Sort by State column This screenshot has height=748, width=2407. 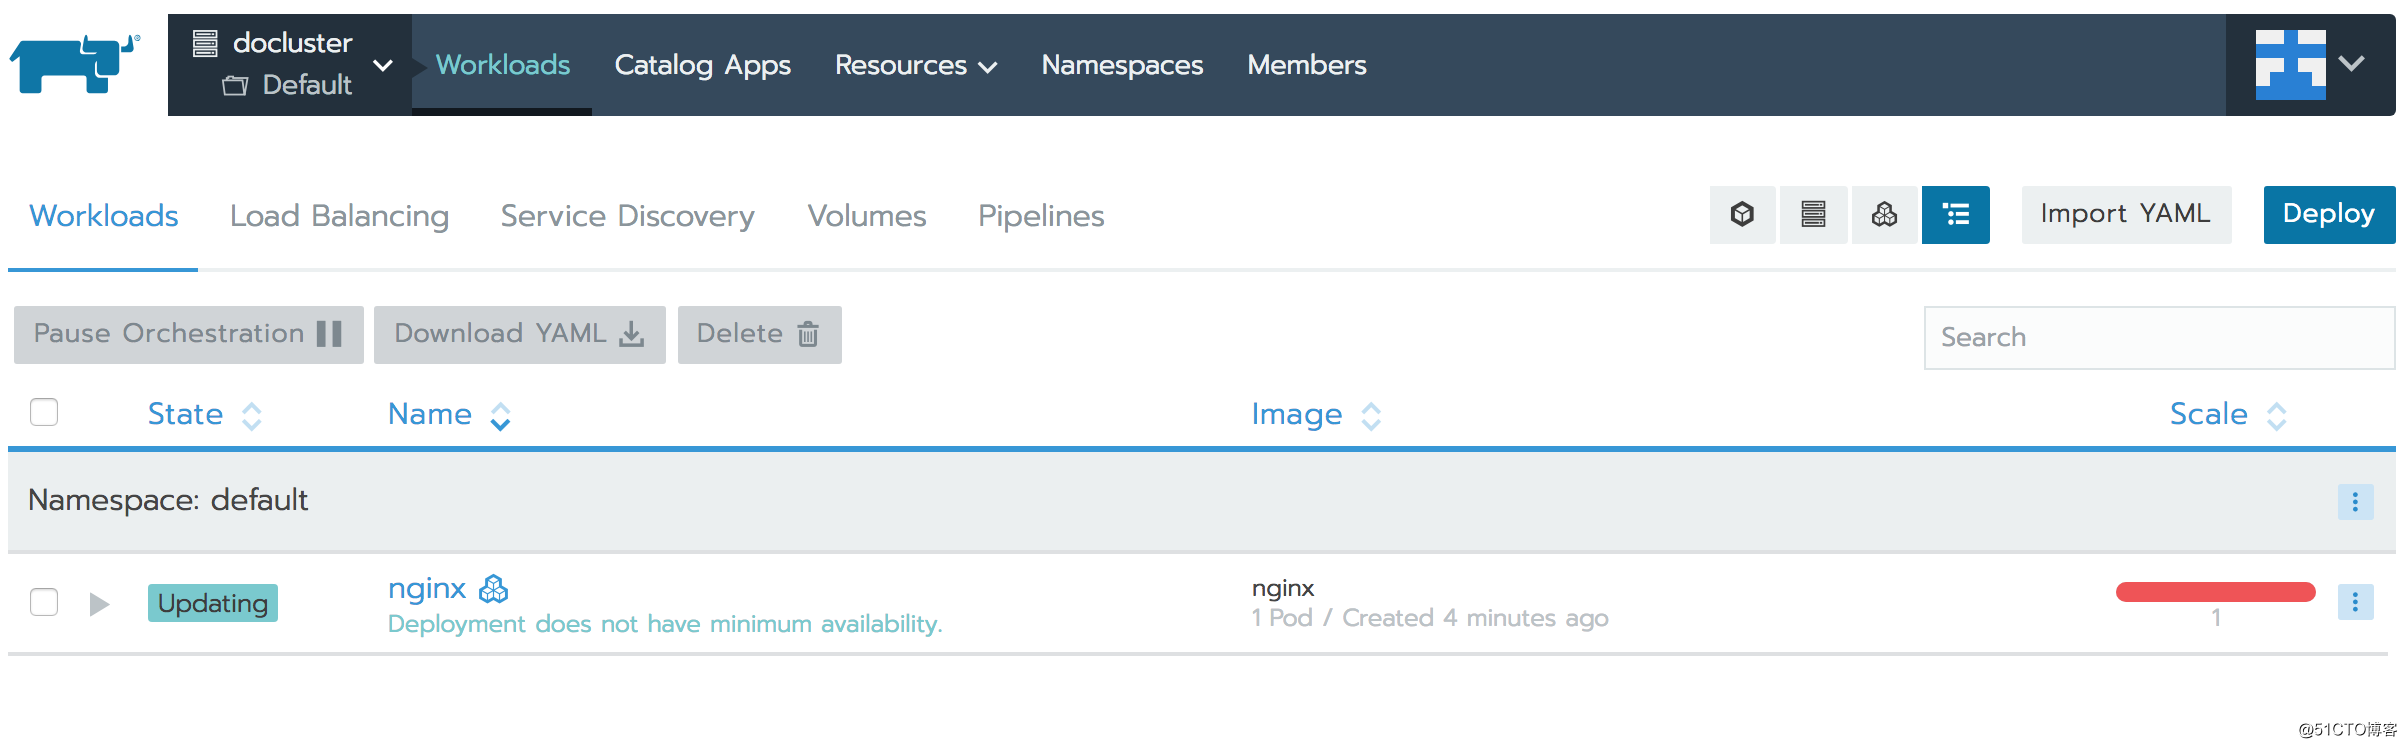(x=204, y=414)
